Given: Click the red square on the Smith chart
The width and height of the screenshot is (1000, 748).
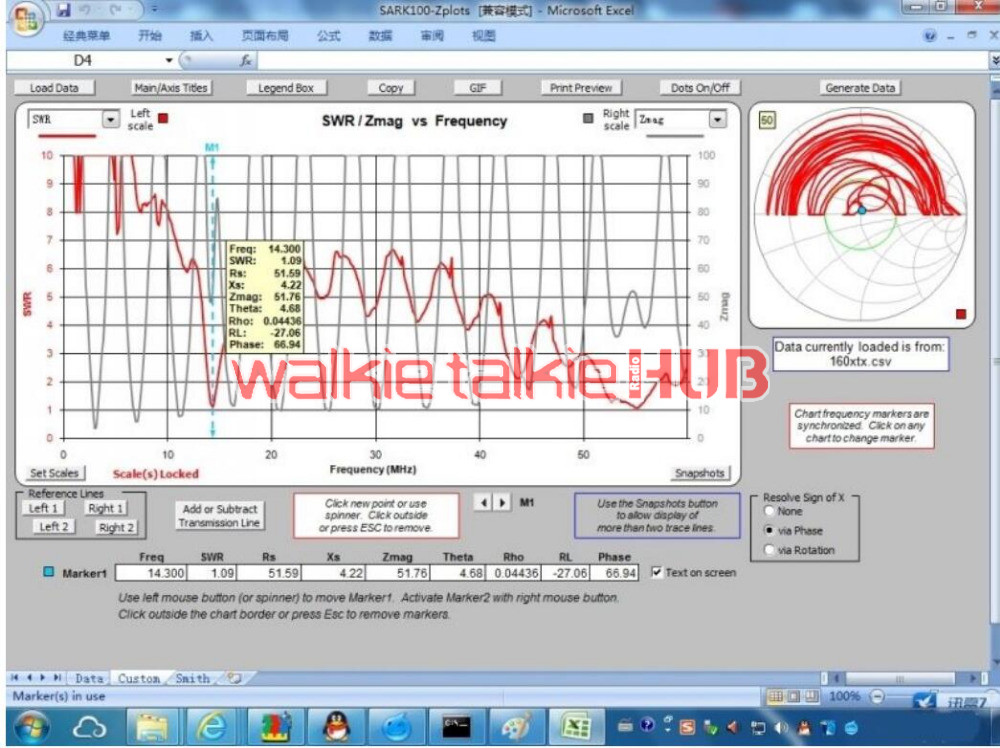Looking at the screenshot, I should (961, 314).
